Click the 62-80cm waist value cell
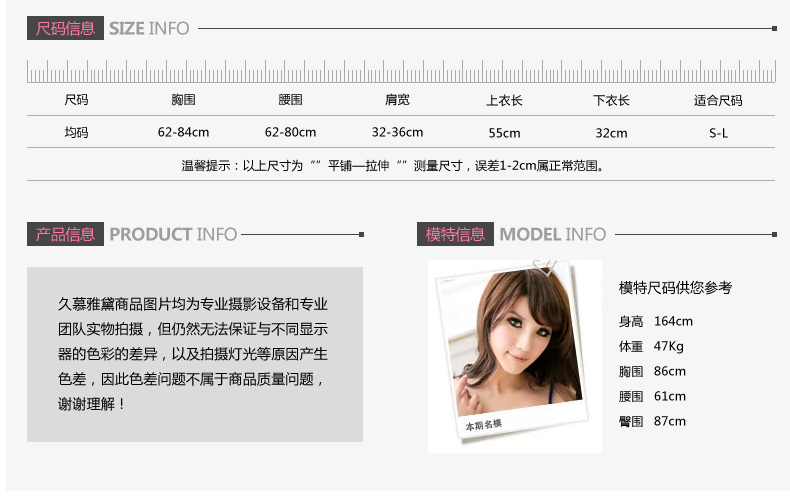 click(290, 132)
